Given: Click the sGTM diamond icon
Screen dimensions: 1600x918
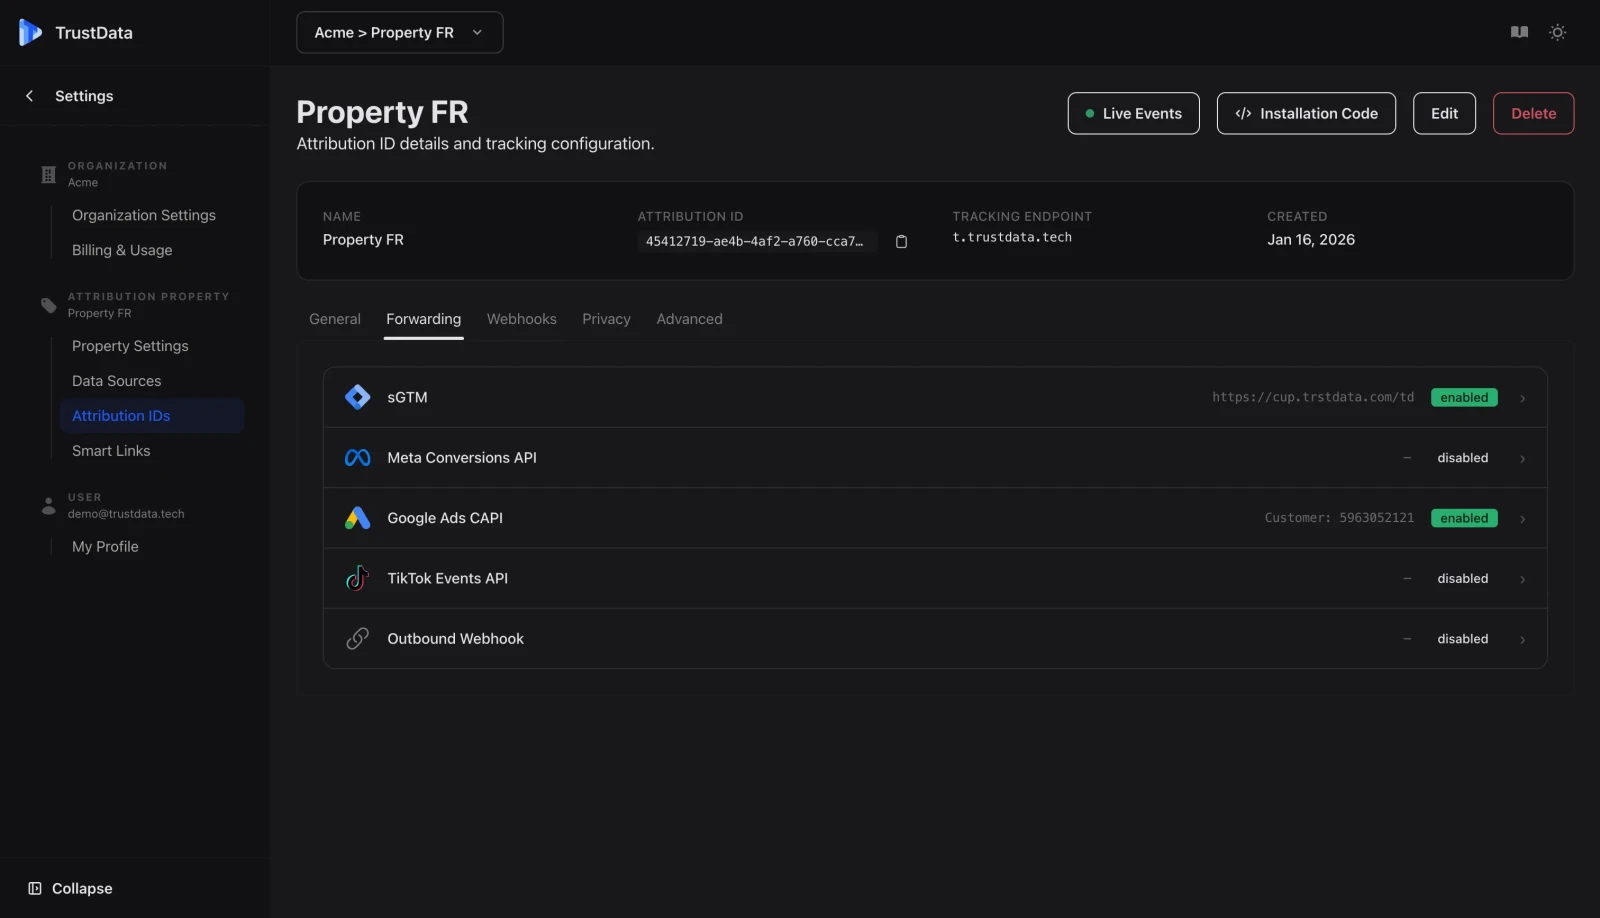Looking at the screenshot, I should coord(357,397).
